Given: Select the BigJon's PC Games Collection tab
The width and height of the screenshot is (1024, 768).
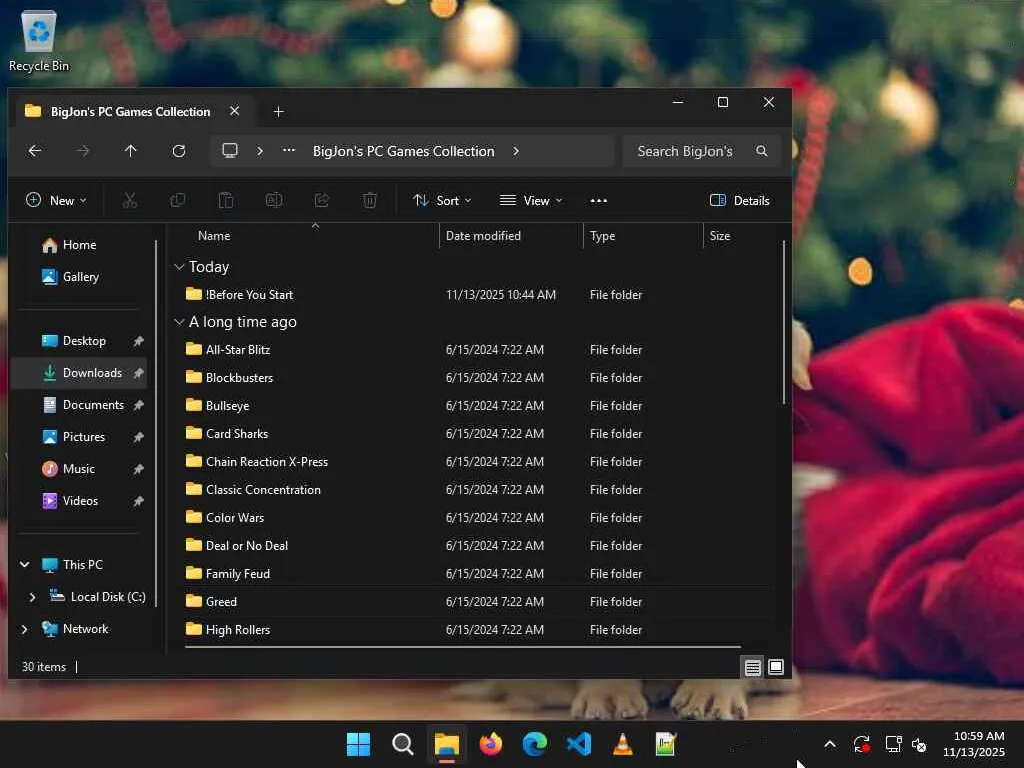Looking at the screenshot, I should tap(131, 112).
